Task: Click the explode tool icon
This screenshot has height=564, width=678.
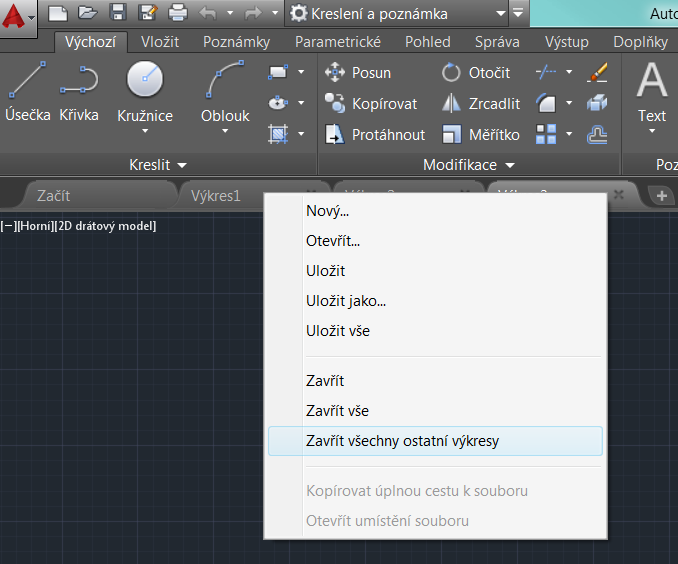Action: 597,103
